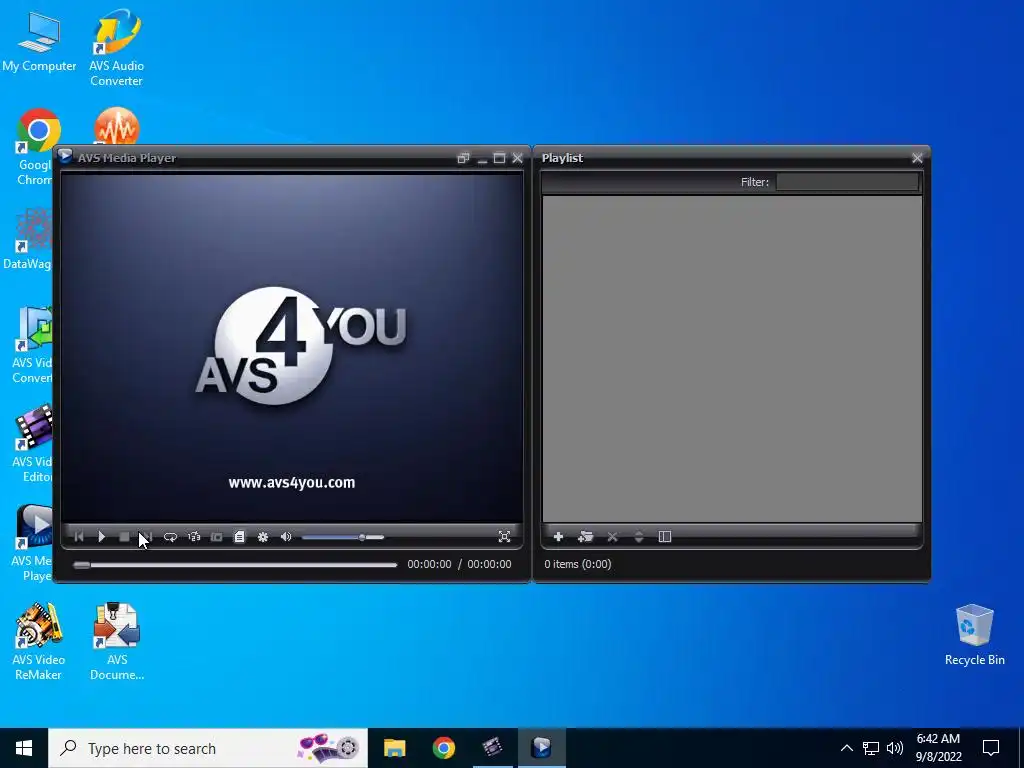This screenshot has width=1024, height=768.
Task: Select the DataWagon desktop shortcut
Action: [x=27, y=239]
